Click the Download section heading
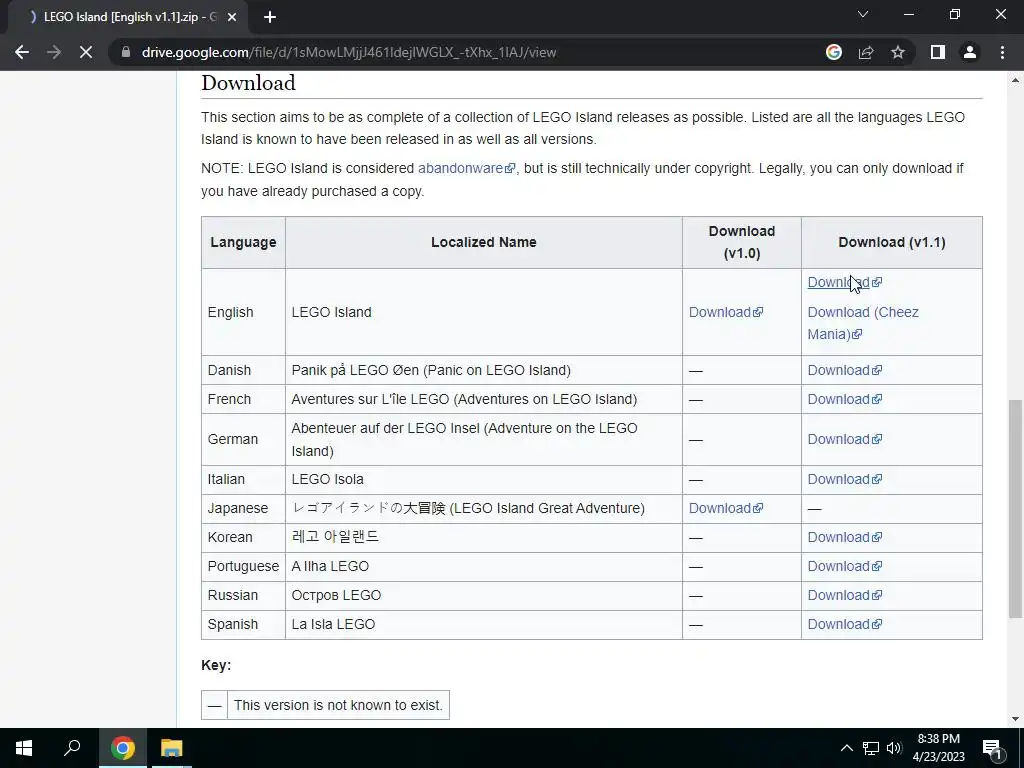The height and width of the screenshot is (768, 1024). (248, 83)
